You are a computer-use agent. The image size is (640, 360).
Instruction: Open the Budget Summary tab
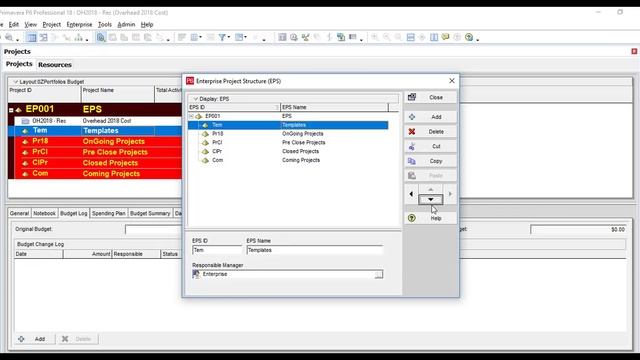pos(150,213)
